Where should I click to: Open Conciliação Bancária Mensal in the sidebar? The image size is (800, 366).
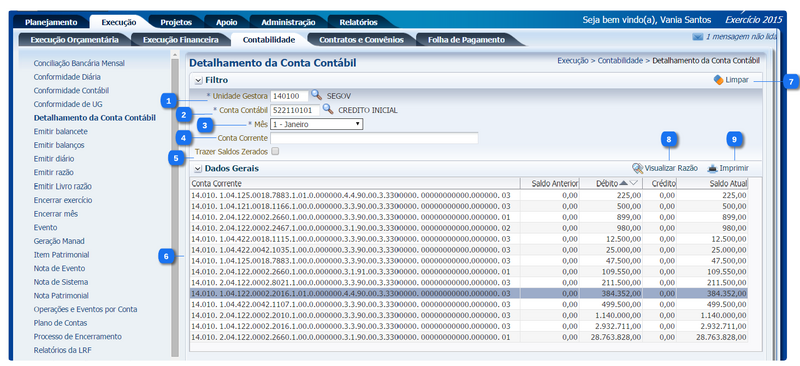[x=79, y=63]
